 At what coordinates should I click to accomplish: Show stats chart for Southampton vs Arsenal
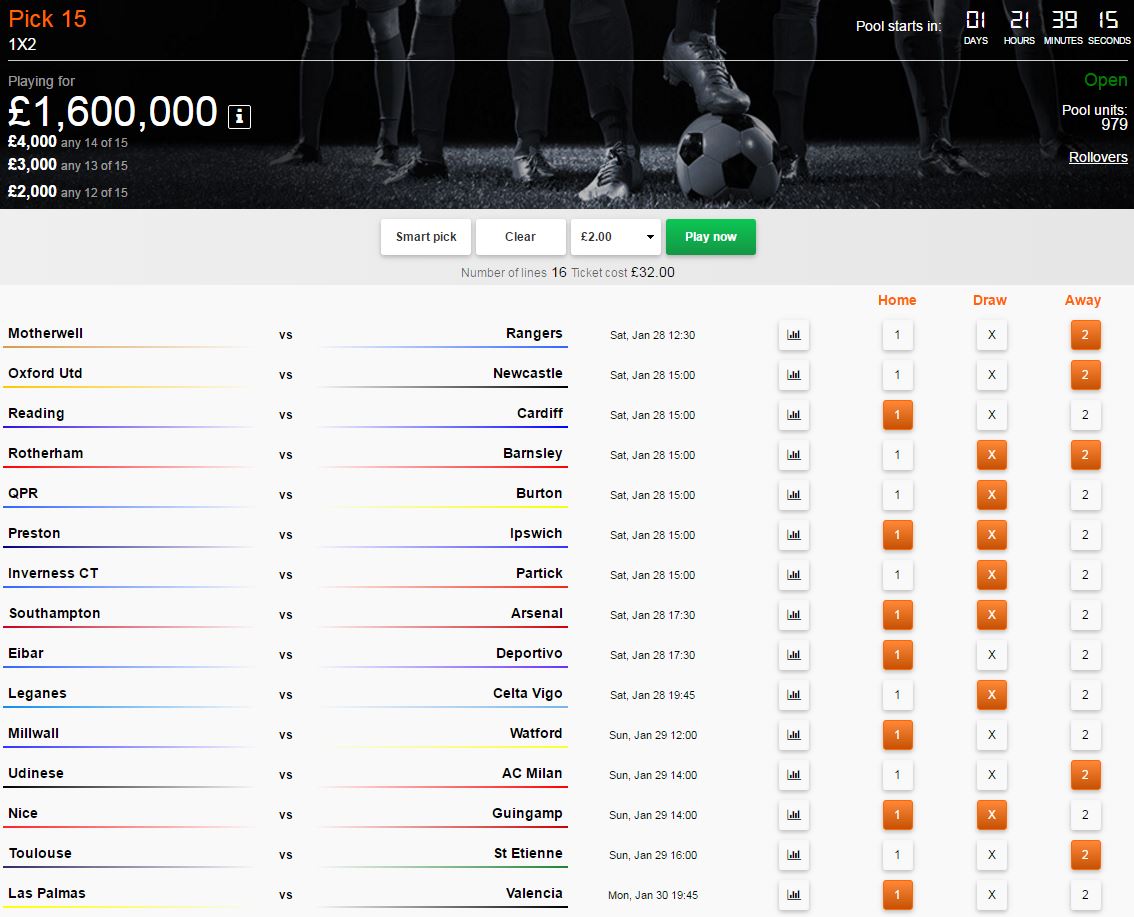794,615
